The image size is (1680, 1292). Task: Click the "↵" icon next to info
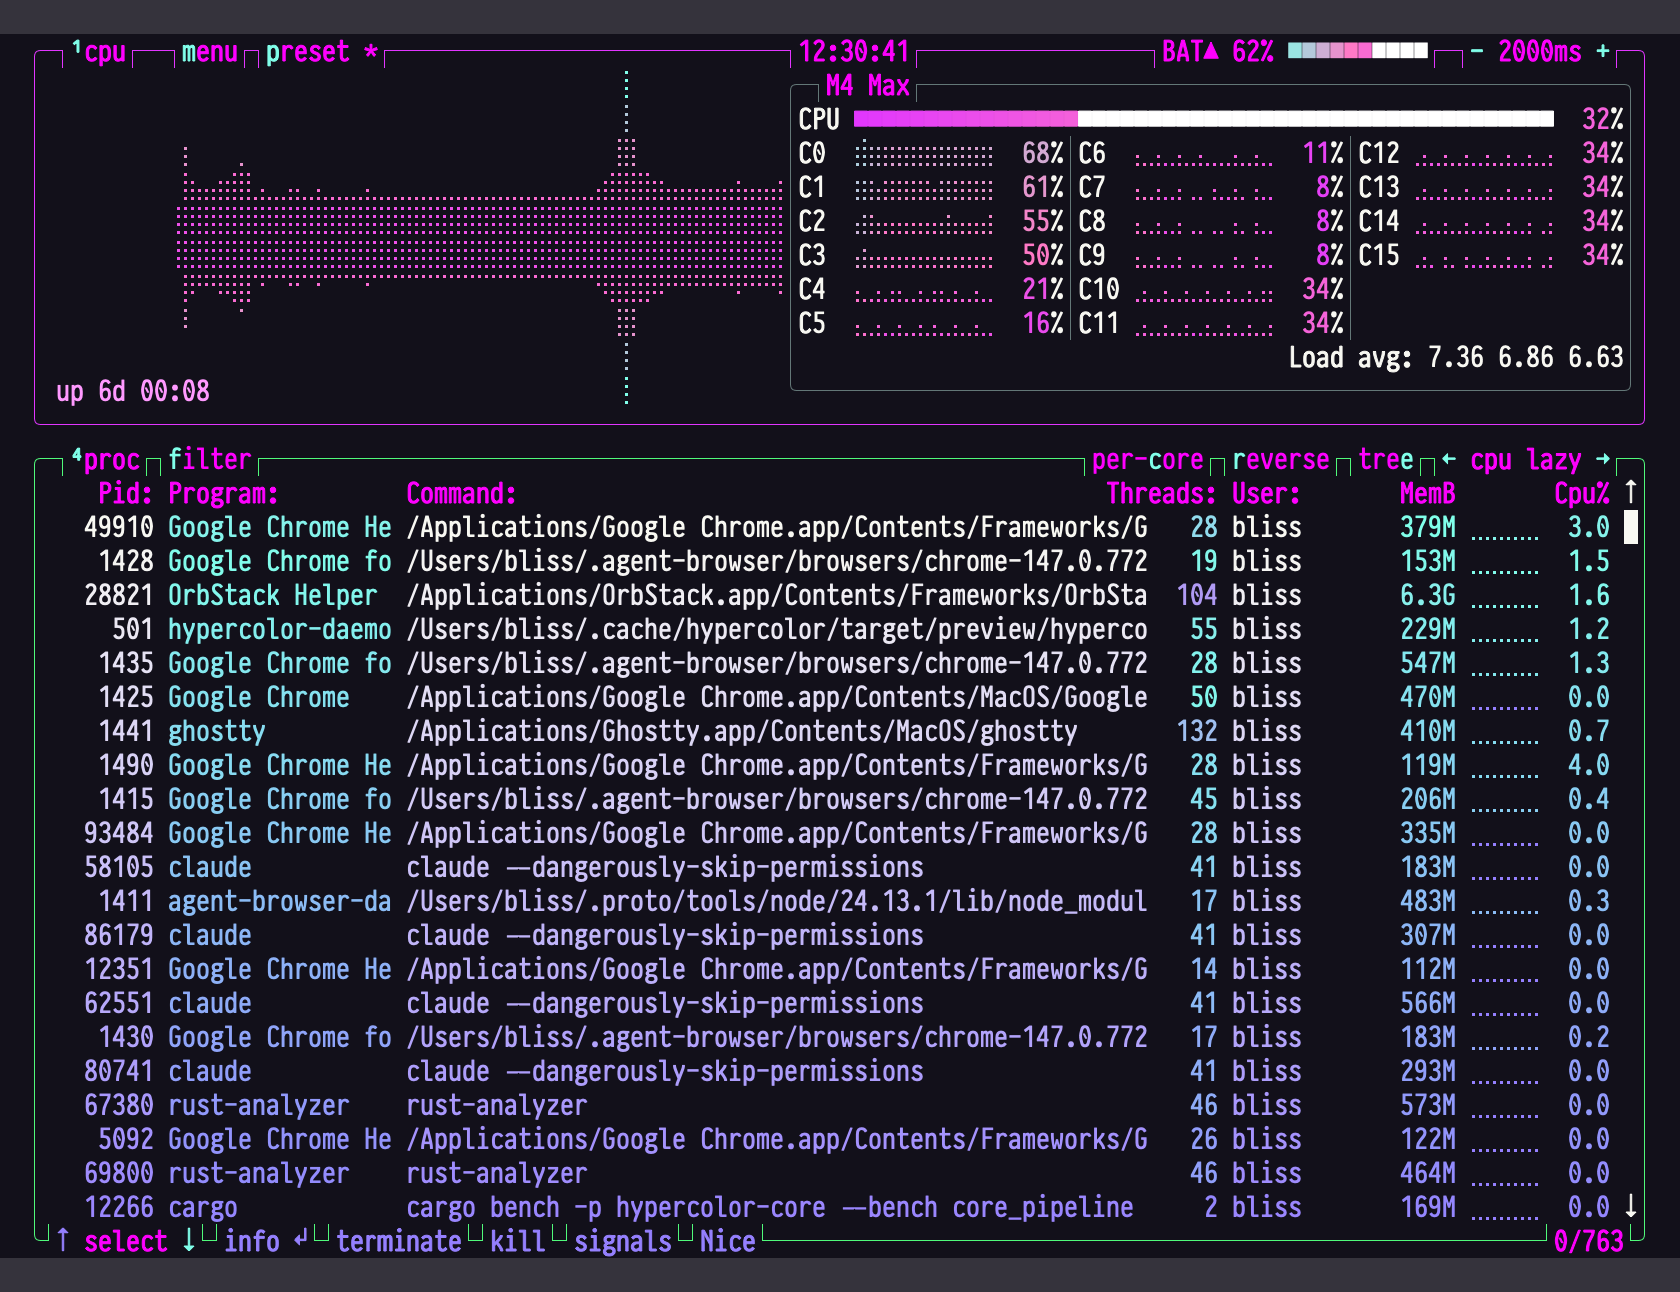point(300,1241)
